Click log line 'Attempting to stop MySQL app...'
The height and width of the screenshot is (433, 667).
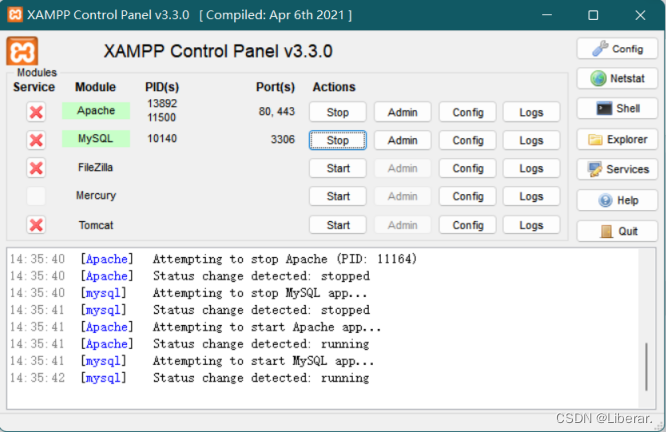(259, 293)
